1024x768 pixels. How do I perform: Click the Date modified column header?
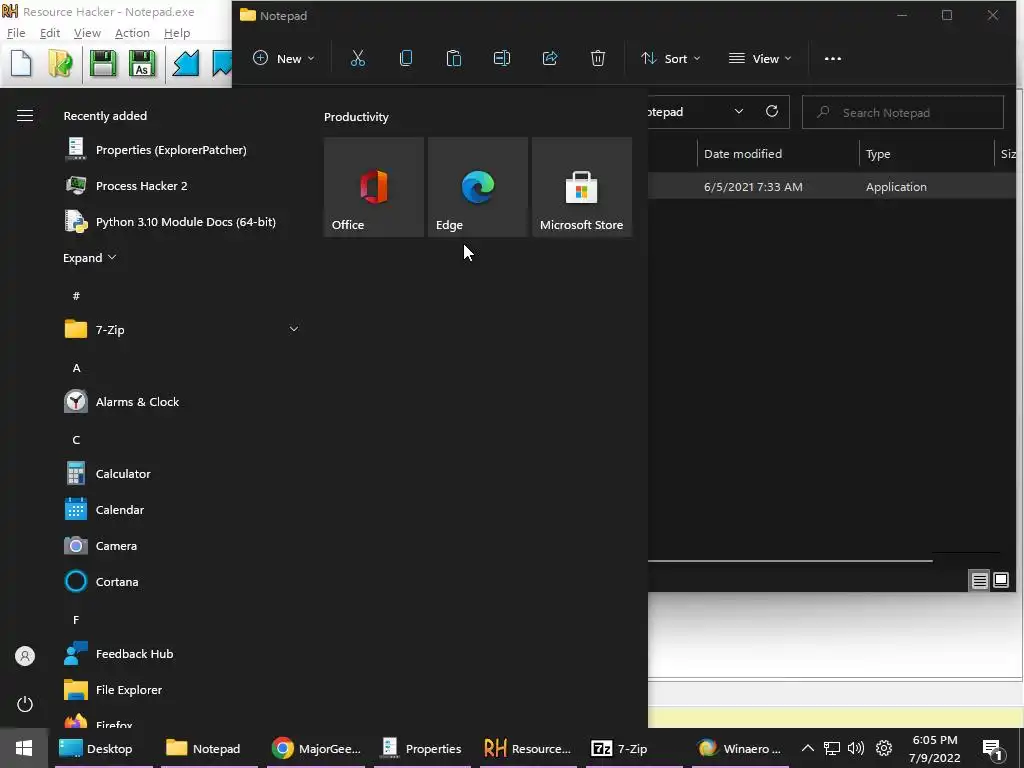(778, 154)
